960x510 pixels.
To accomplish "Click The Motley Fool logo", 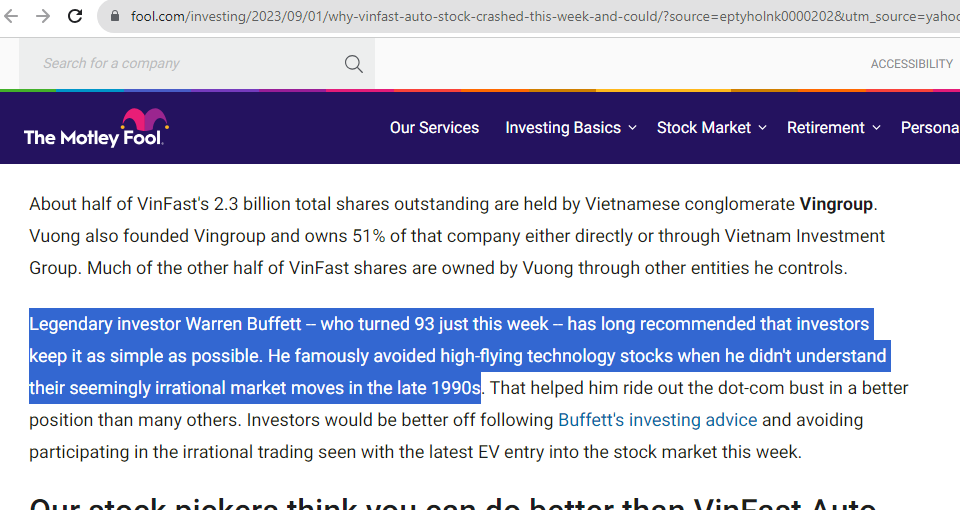I will pyautogui.click(x=96, y=128).
